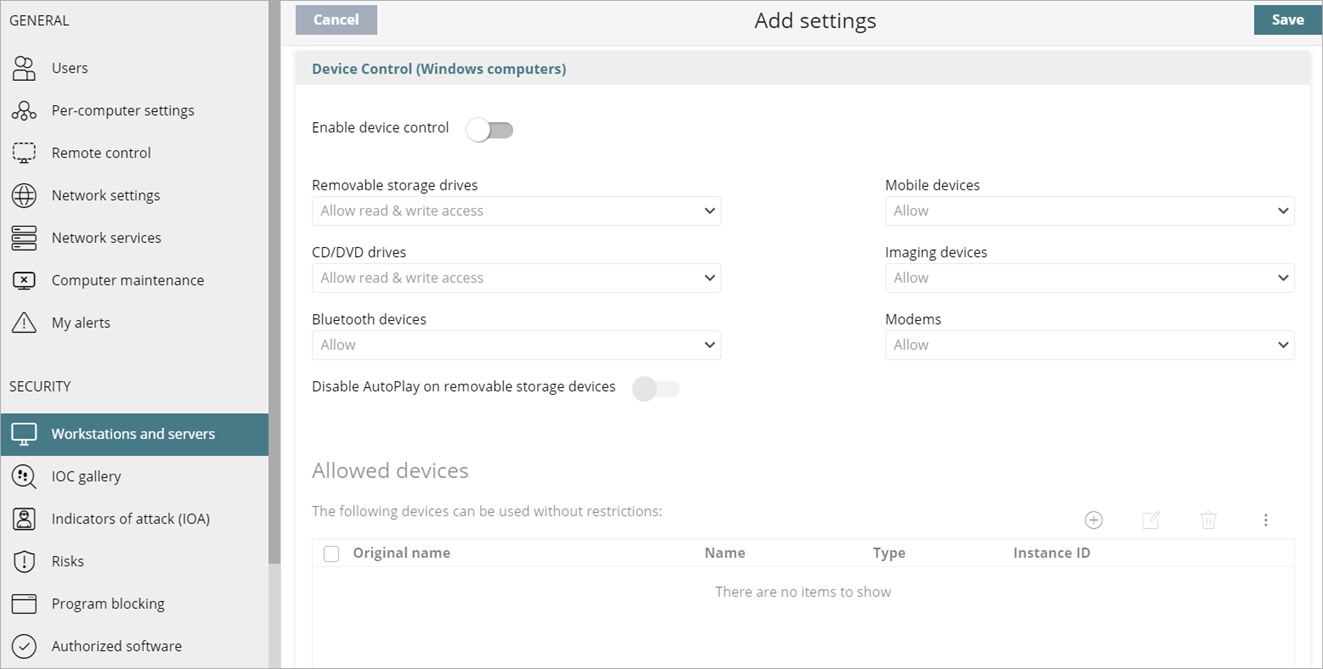
Task: Click the delete device trash icon
Action: pos(1208,520)
